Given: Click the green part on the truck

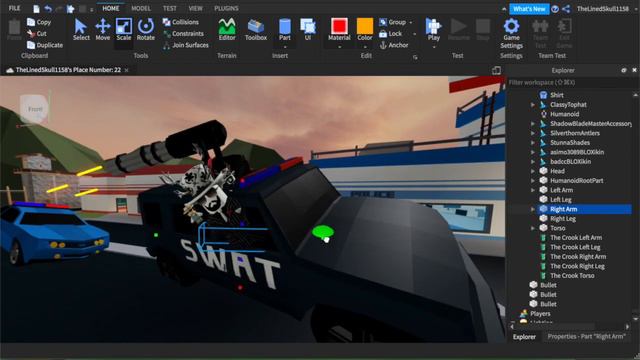Looking at the screenshot, I should (x=322, y=232).
